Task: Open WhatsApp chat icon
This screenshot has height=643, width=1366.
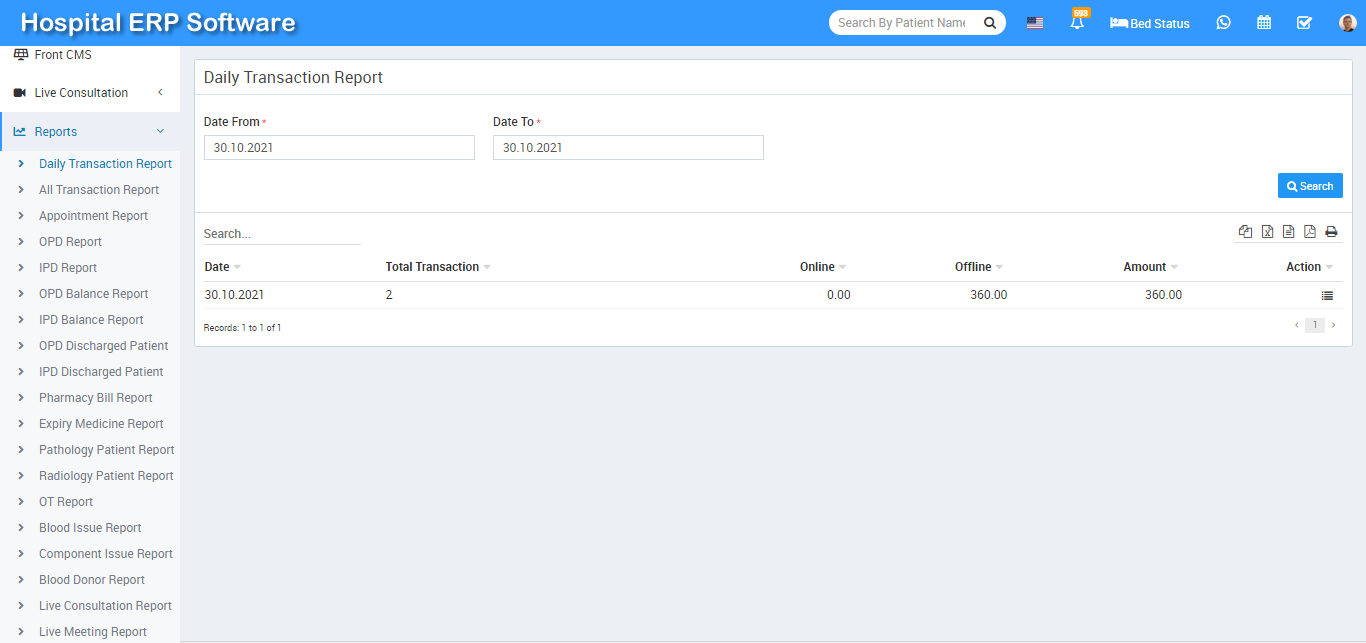Action: (x=1223, y=23)
